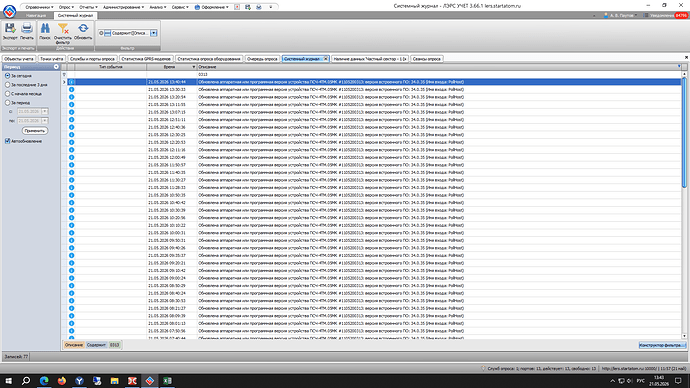Open Windows Start menu
Viewport: 690px width, 388px height.
(x=8, y=381)
